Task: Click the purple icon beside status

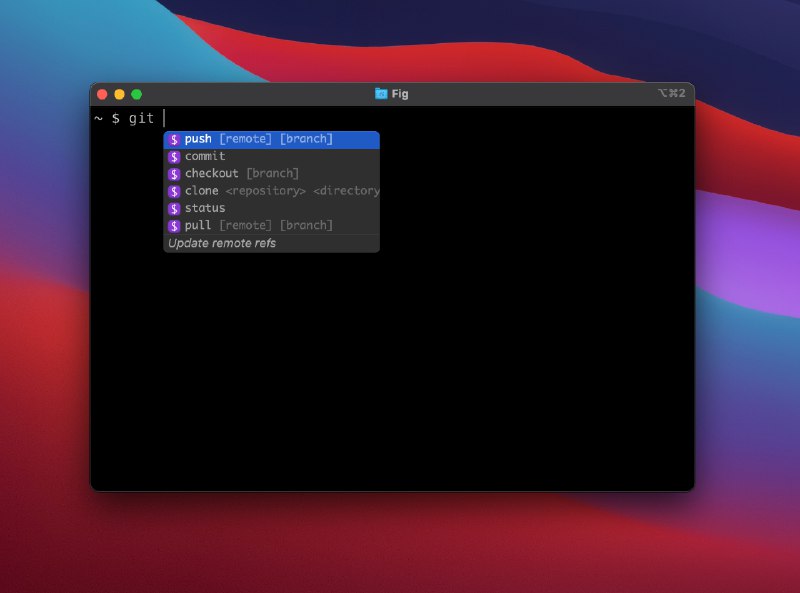Action: (174, 209)
